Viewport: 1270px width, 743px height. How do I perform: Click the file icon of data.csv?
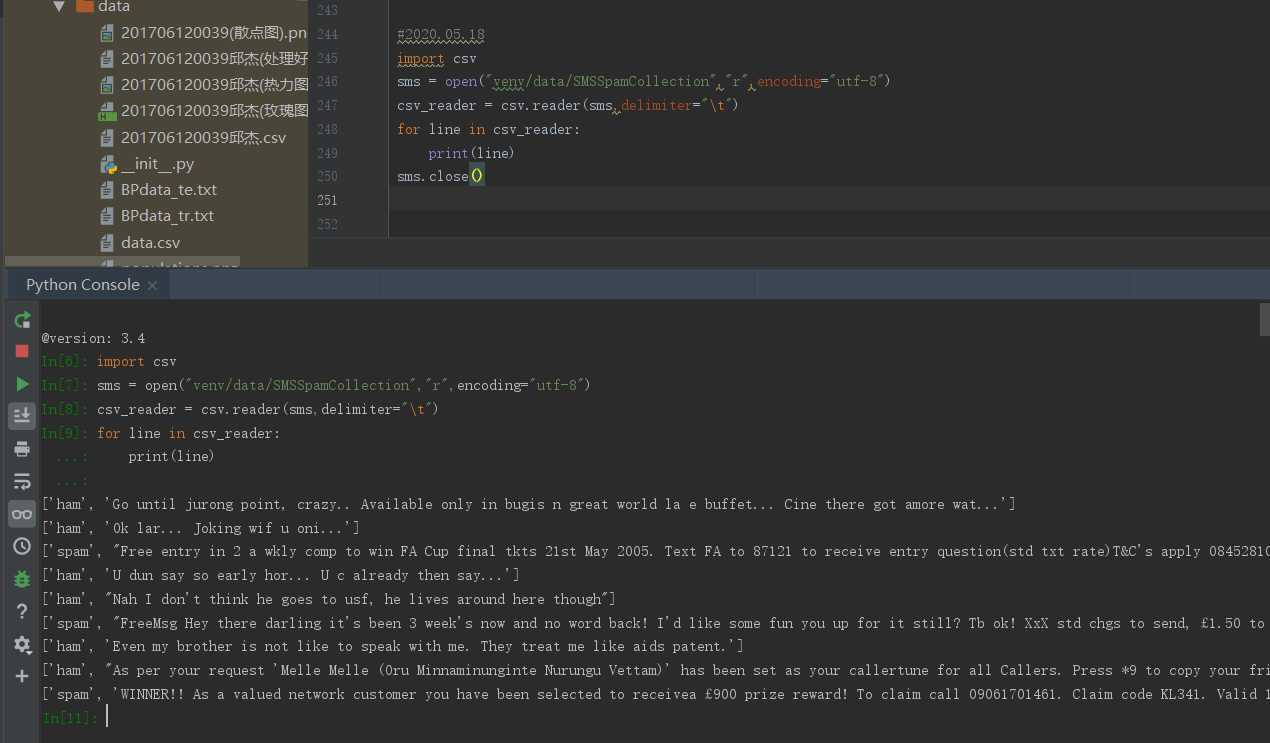[x=108, y=242]
